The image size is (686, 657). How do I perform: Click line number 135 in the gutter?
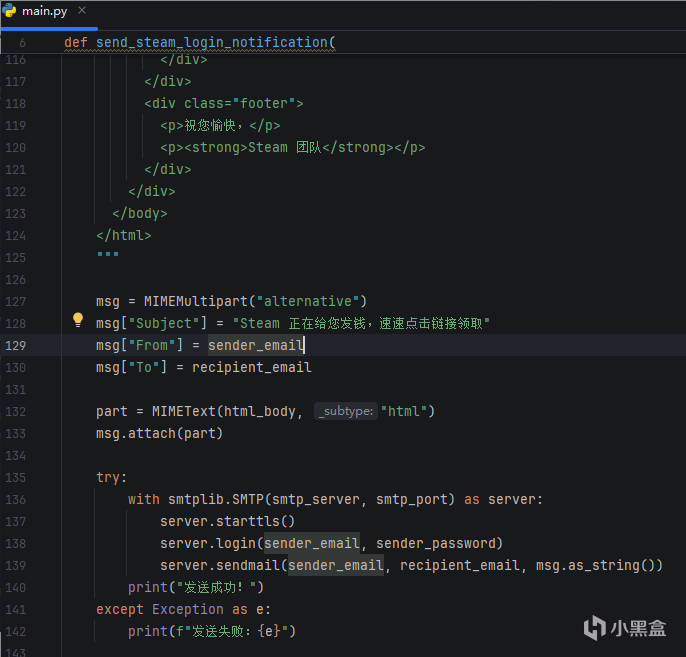pos(15,477)
